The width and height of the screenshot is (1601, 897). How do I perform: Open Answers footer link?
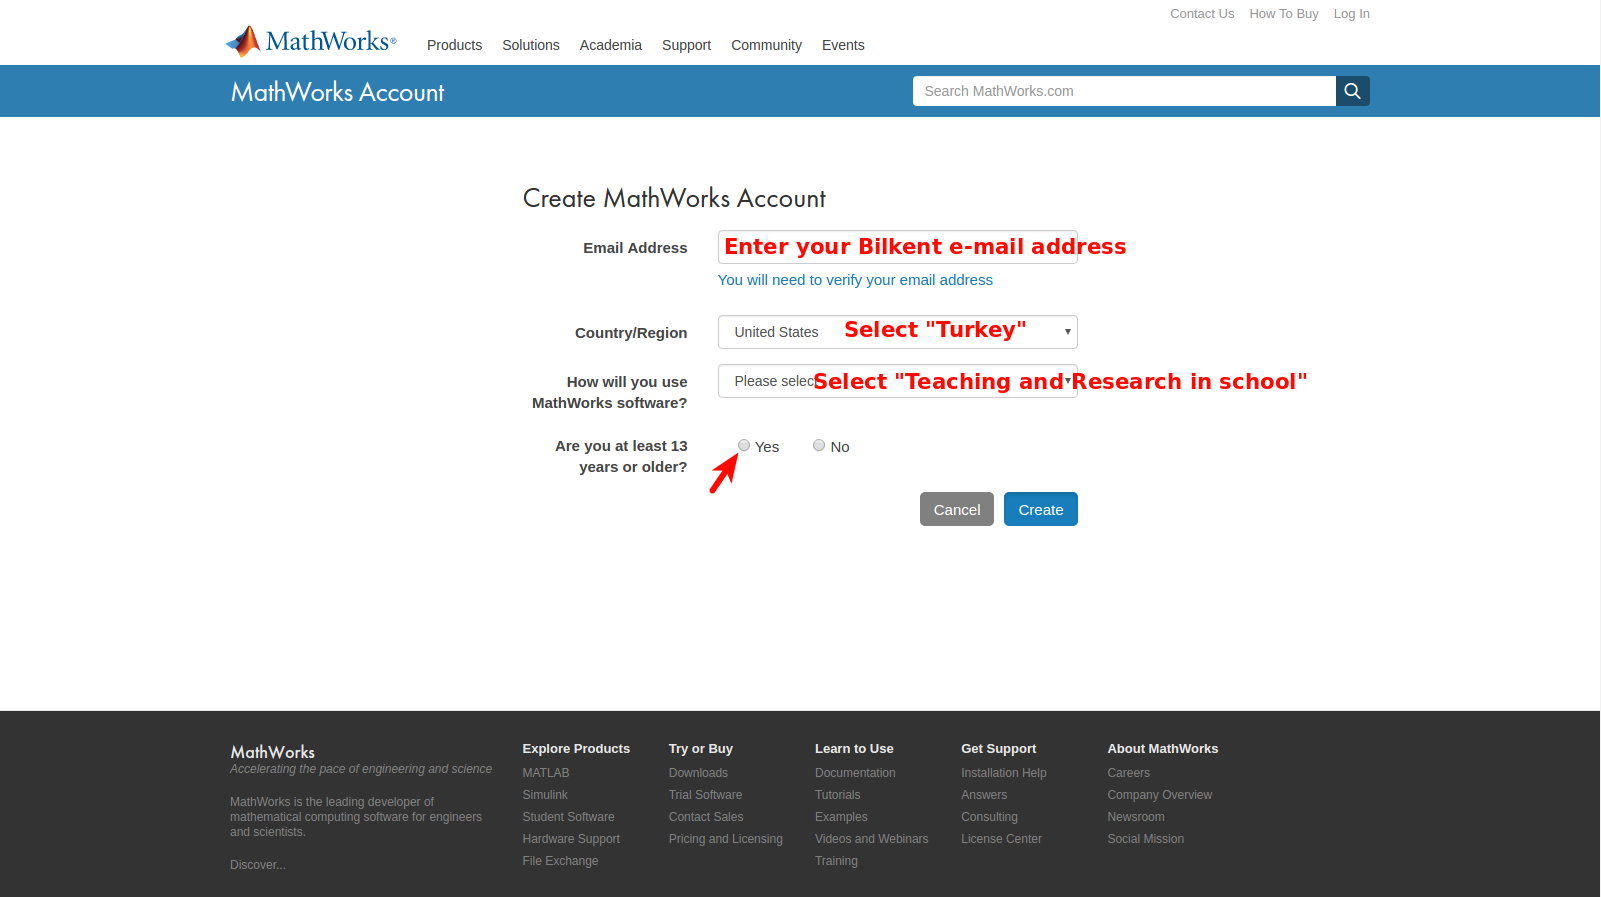(984, 795)
